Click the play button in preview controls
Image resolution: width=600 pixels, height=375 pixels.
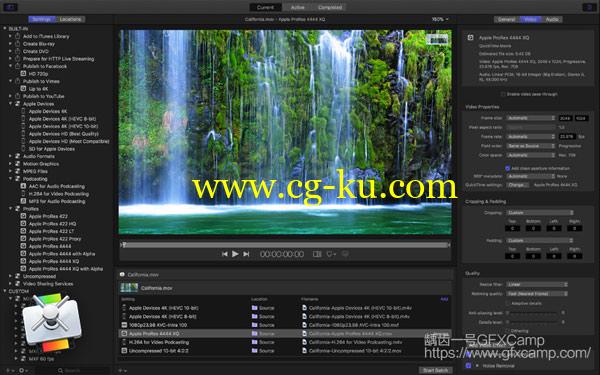(235, 254)
